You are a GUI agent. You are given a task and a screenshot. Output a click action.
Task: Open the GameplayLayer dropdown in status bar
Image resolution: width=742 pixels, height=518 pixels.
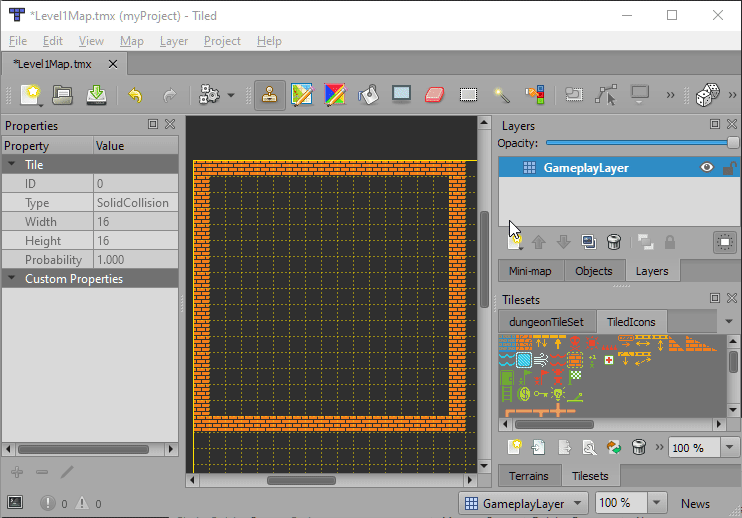[521, 504]
